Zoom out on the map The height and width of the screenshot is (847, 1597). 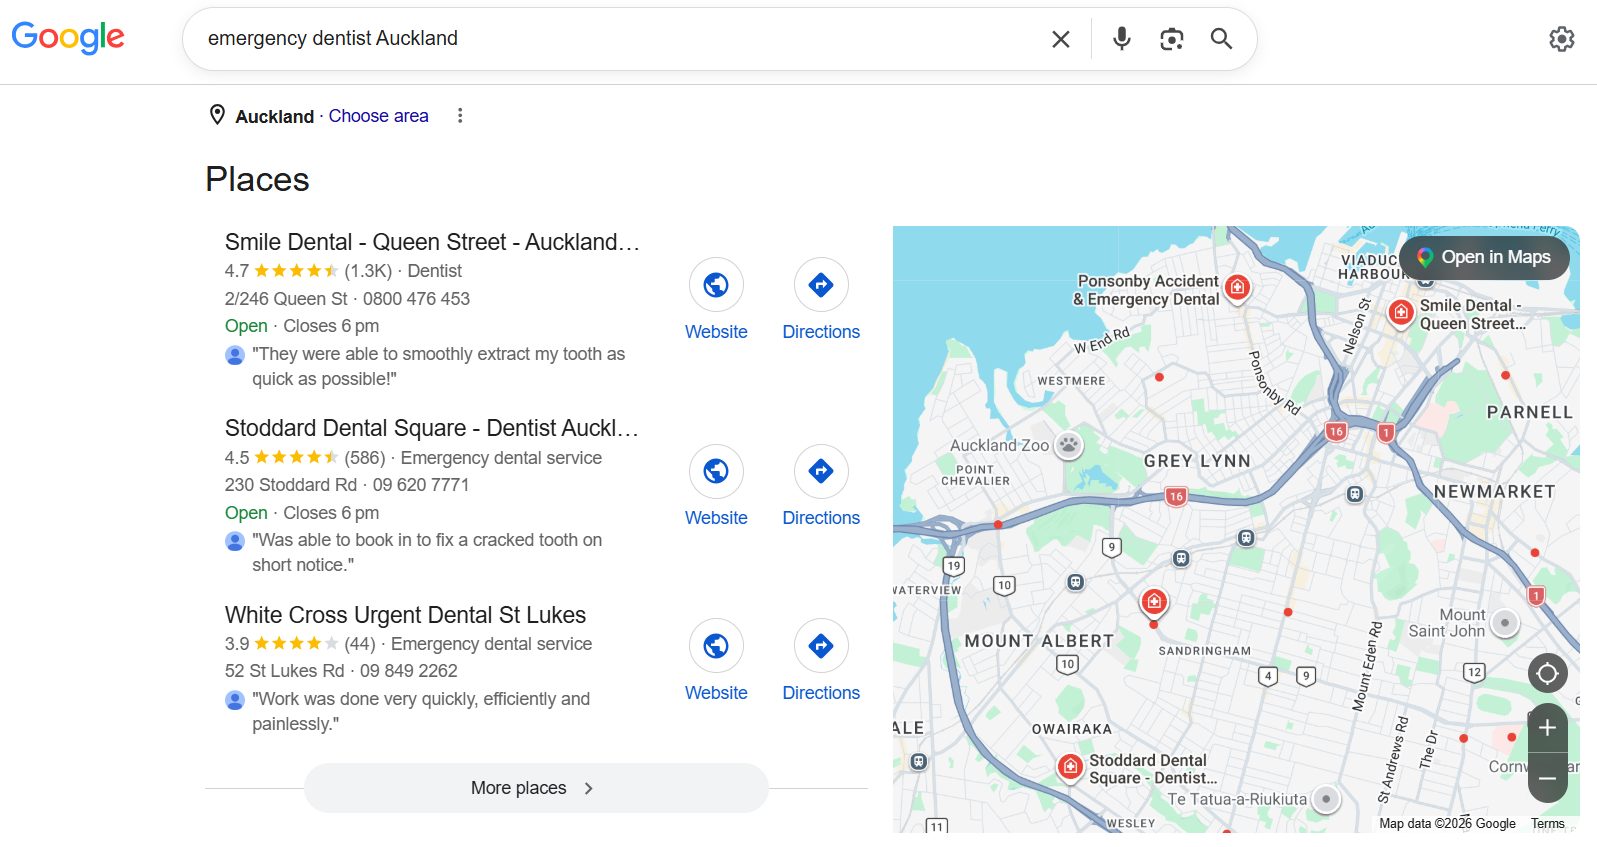coord(1547,778)
